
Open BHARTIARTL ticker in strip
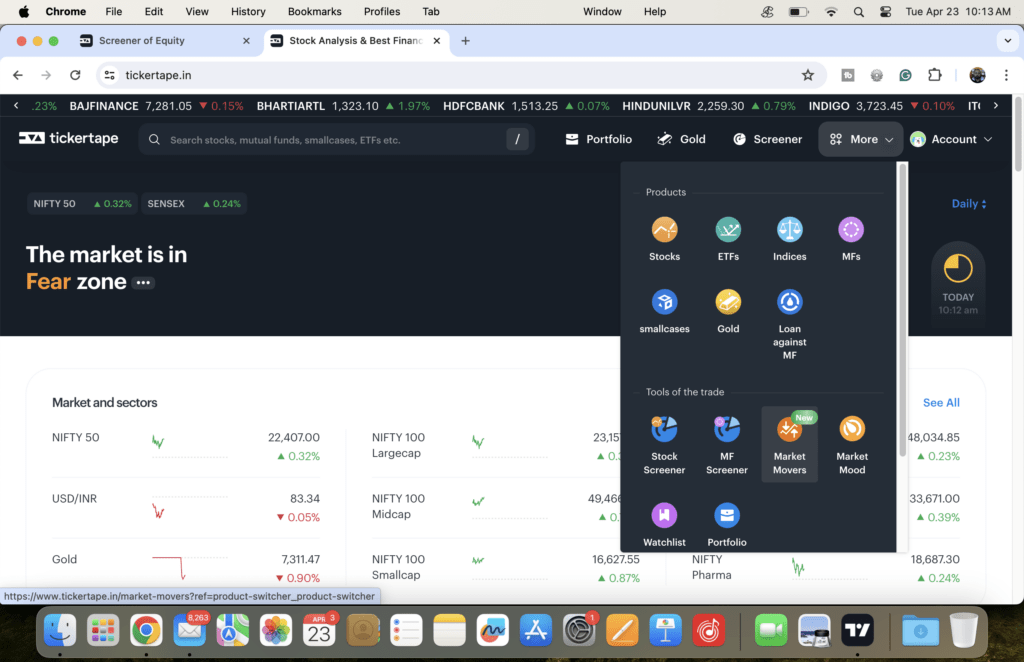click(343, 106)
